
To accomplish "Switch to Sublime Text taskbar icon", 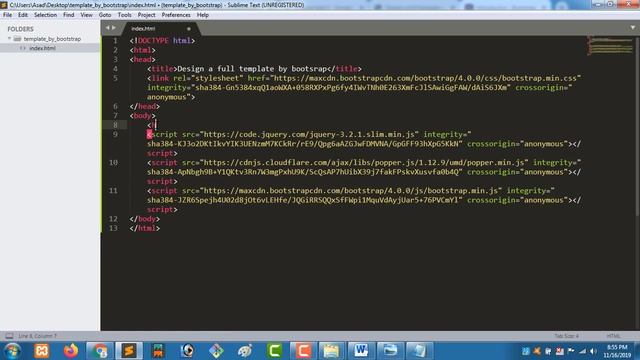I will click(x=129, y=351).
